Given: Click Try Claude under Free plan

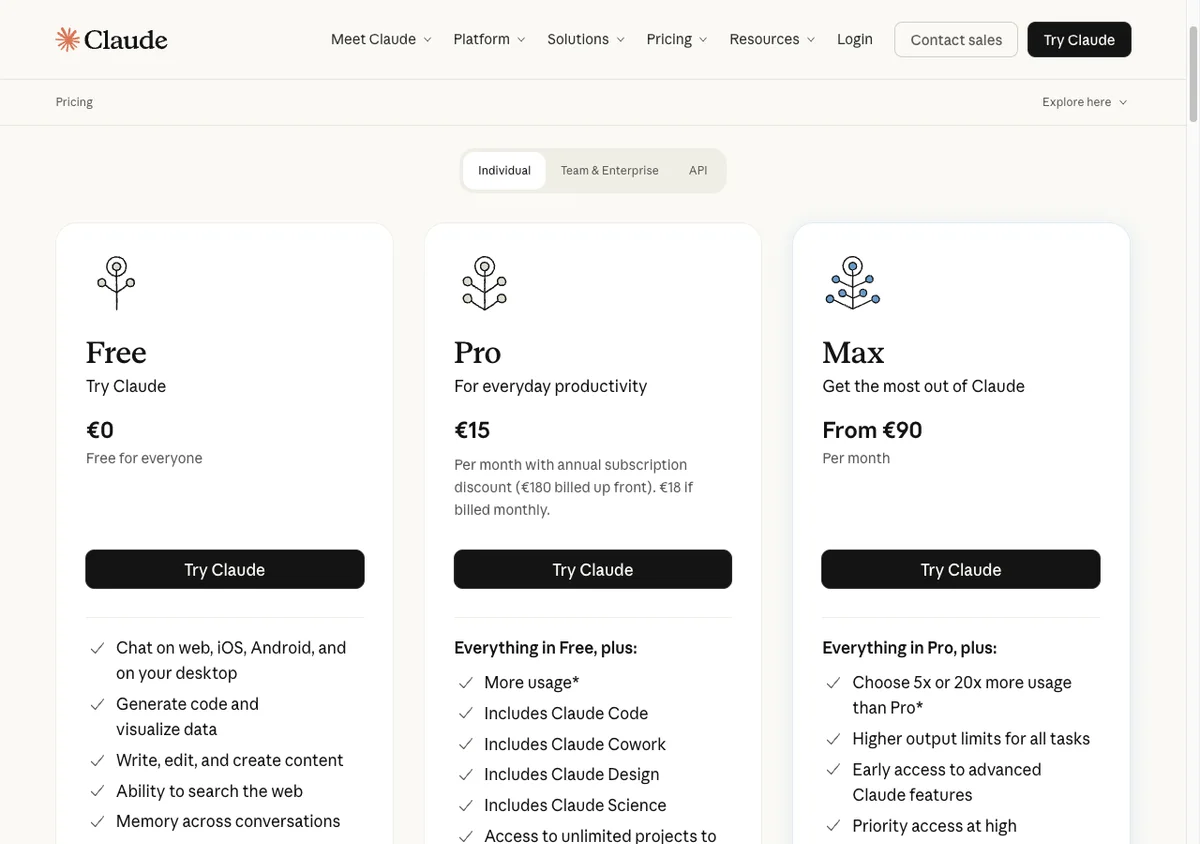Looking at the screenshot, I should [225, 569].
